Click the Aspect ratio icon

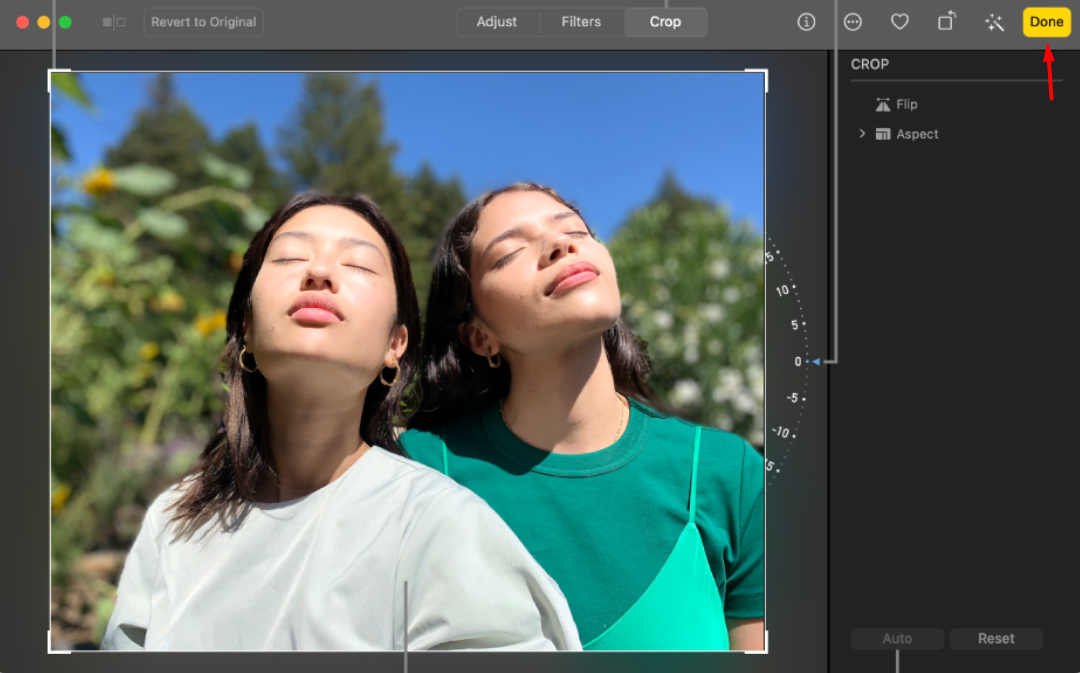coord(883,134)
